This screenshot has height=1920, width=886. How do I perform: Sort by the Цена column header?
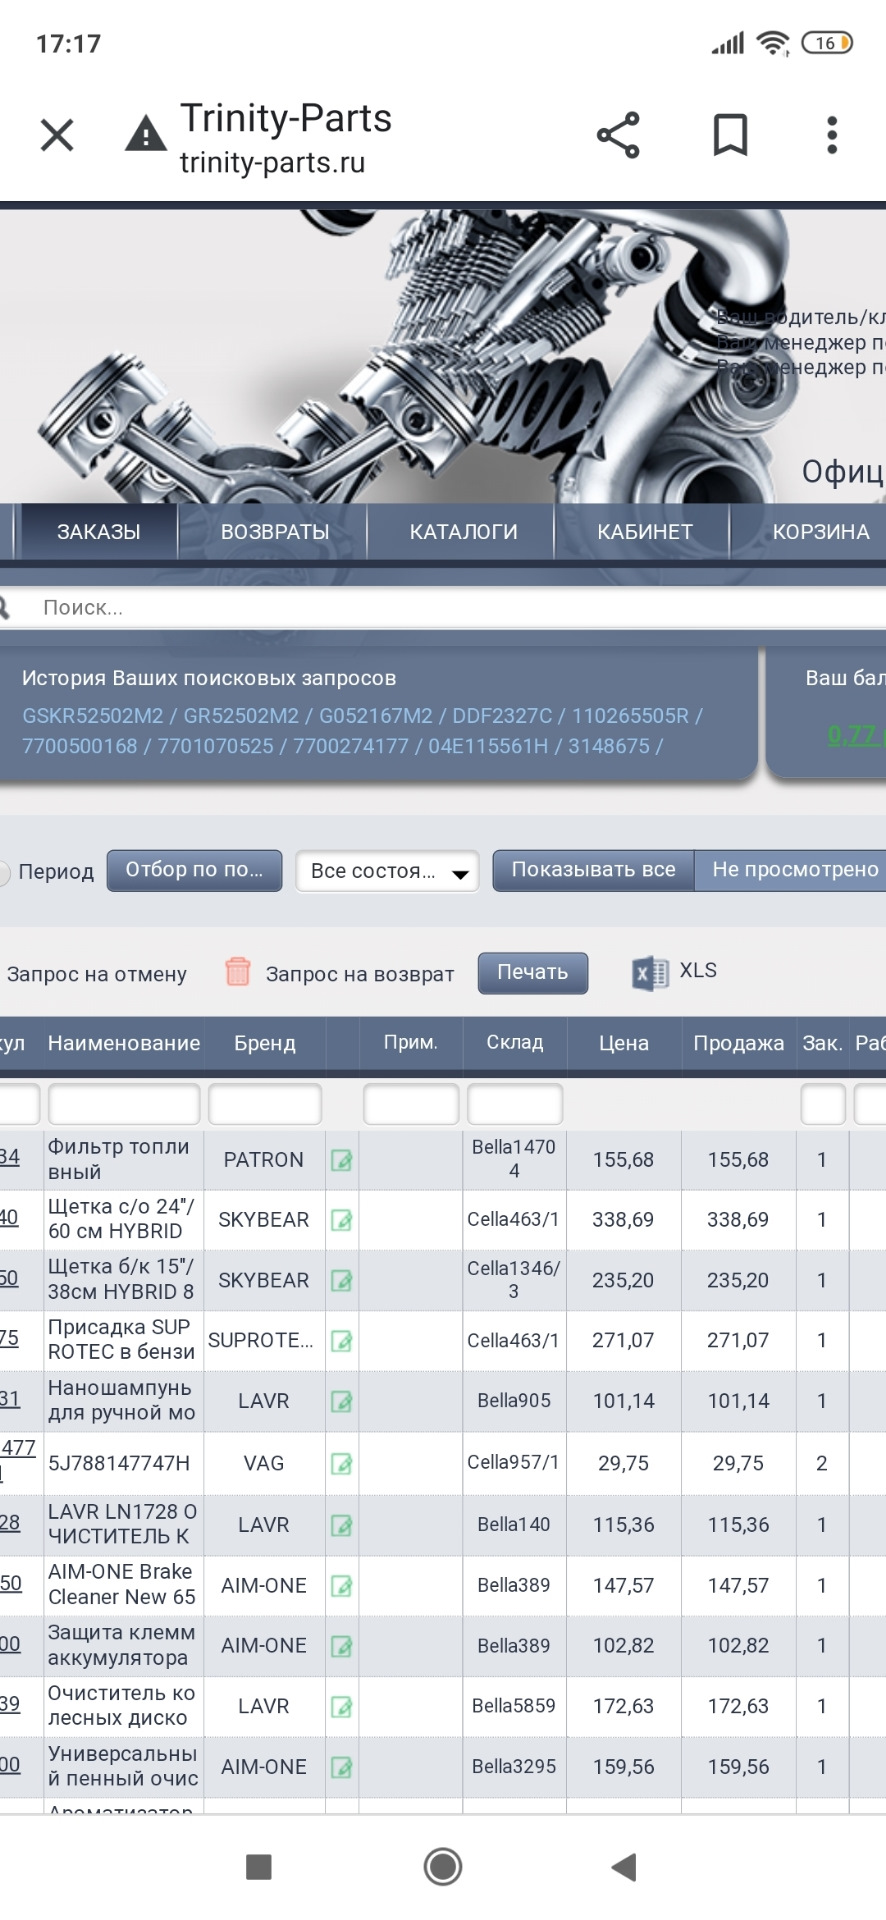click(x=624, y=1043)
